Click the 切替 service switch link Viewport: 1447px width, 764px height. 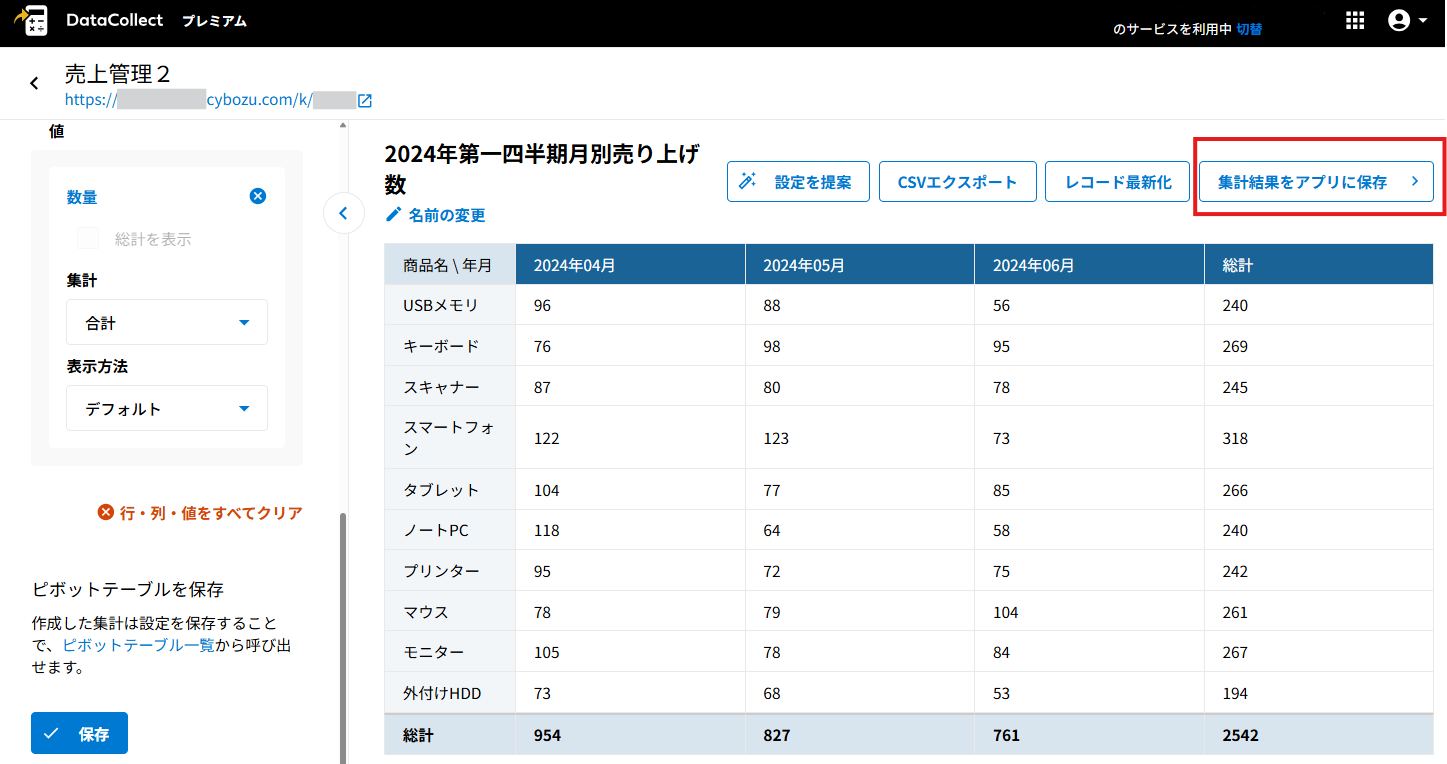(1249, 29)
